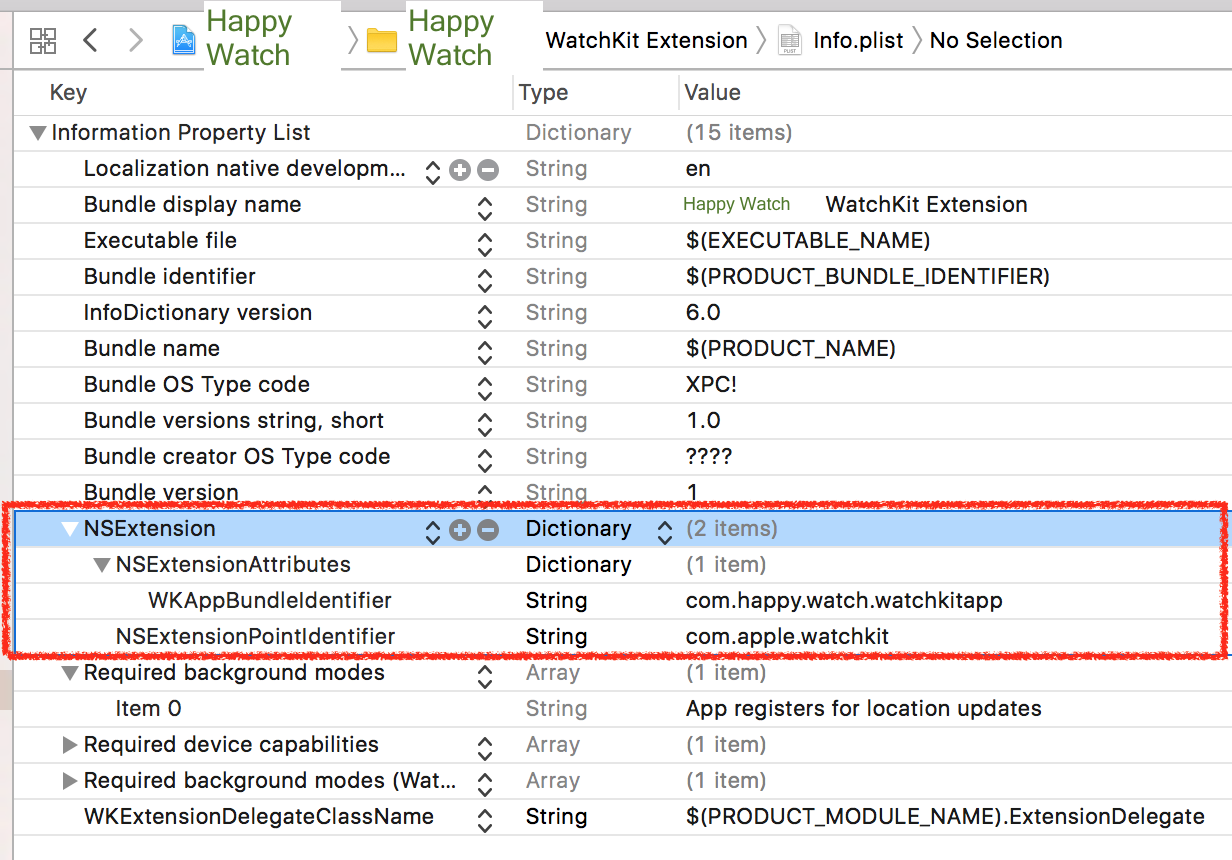Add row next to Localization native development
Screen dimensions: 1232x860
click(460, 169)
